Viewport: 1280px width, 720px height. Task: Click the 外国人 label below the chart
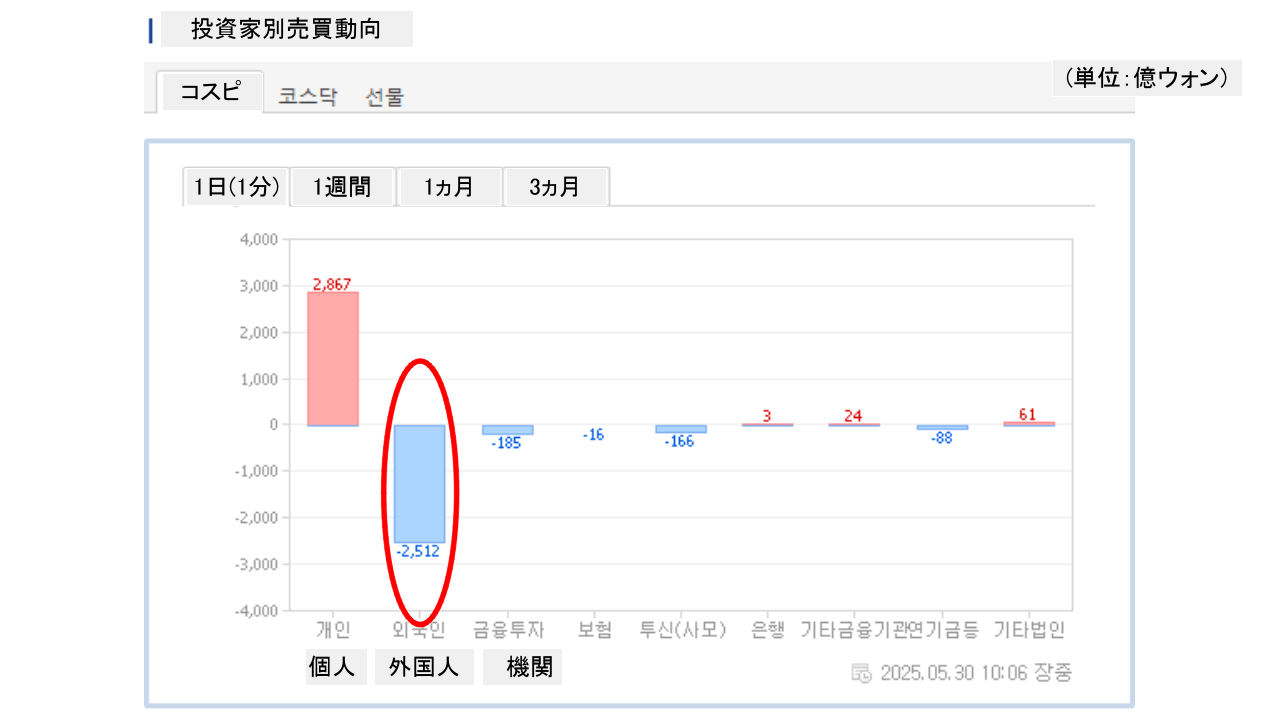click(x=423, y=667)
